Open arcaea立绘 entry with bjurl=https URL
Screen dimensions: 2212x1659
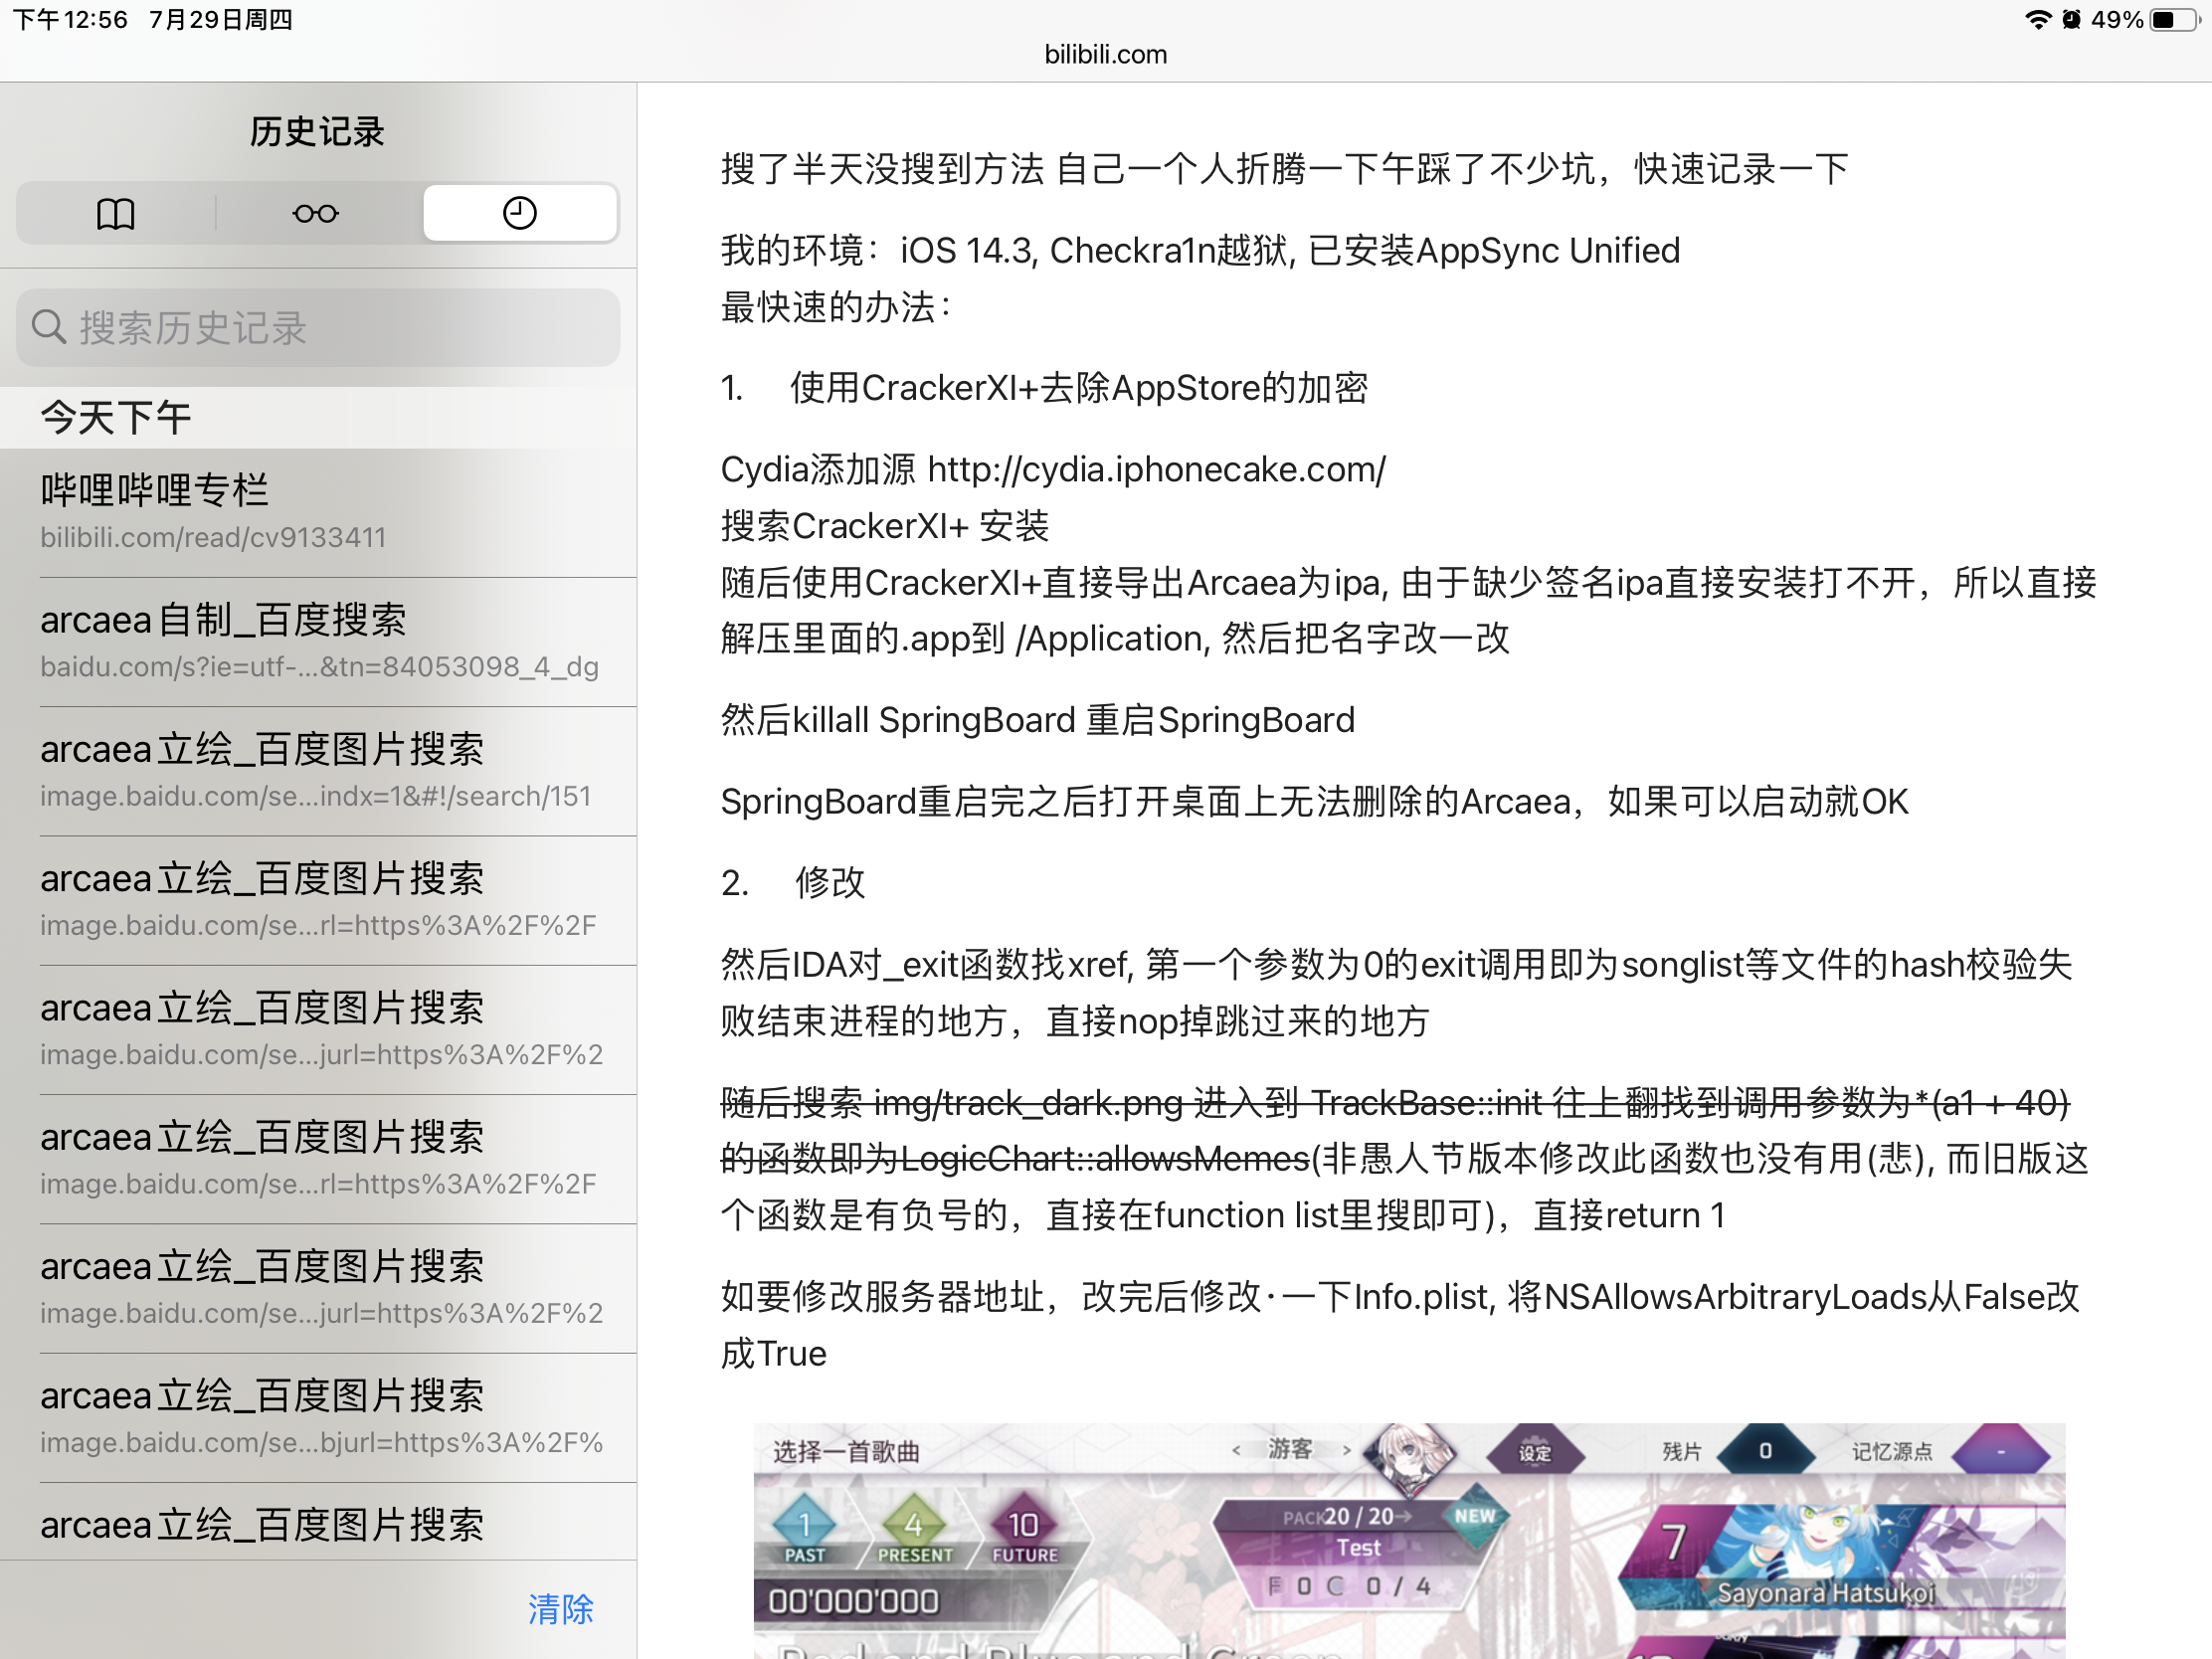(318, 1417)
